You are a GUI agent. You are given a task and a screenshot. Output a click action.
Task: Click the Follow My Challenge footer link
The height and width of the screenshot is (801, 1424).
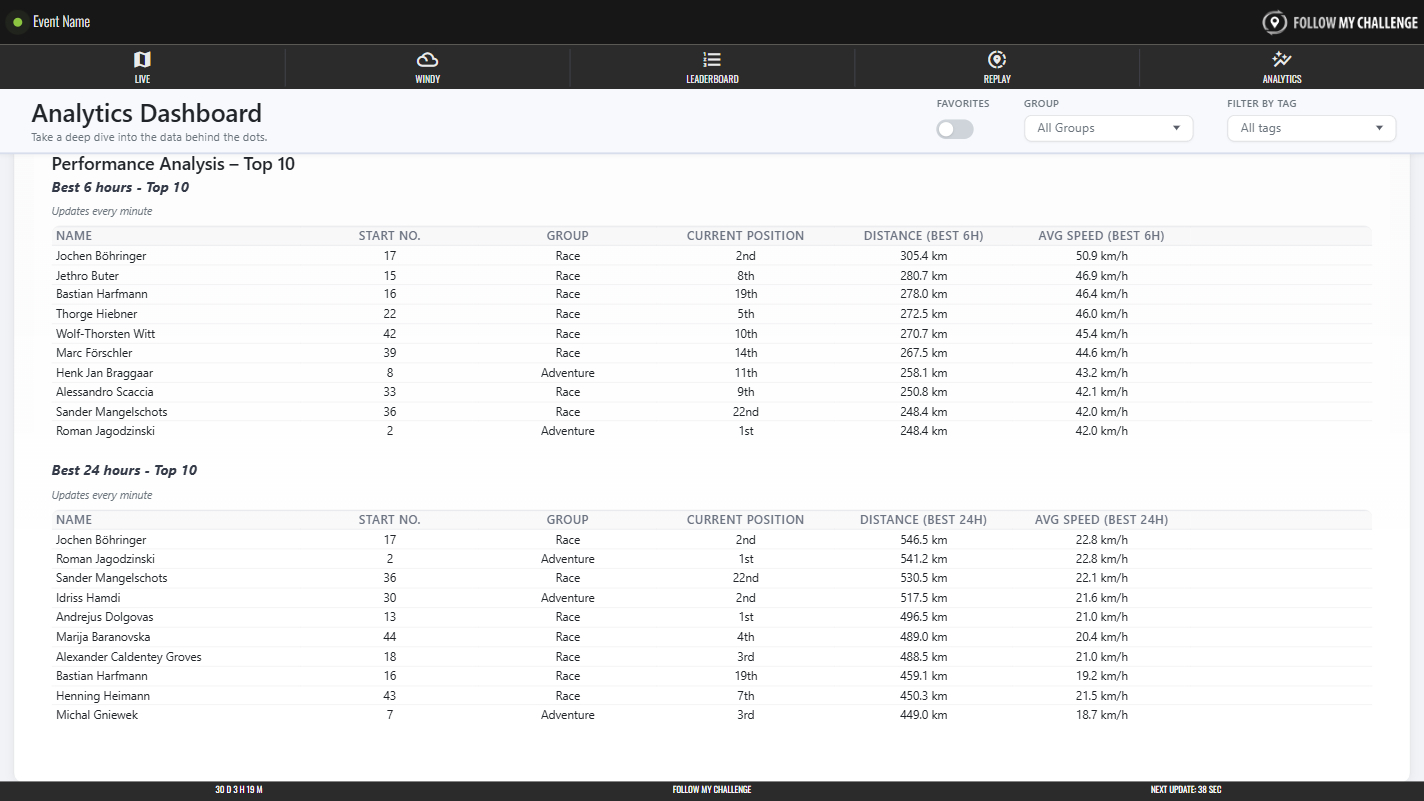tap(712, 790)
